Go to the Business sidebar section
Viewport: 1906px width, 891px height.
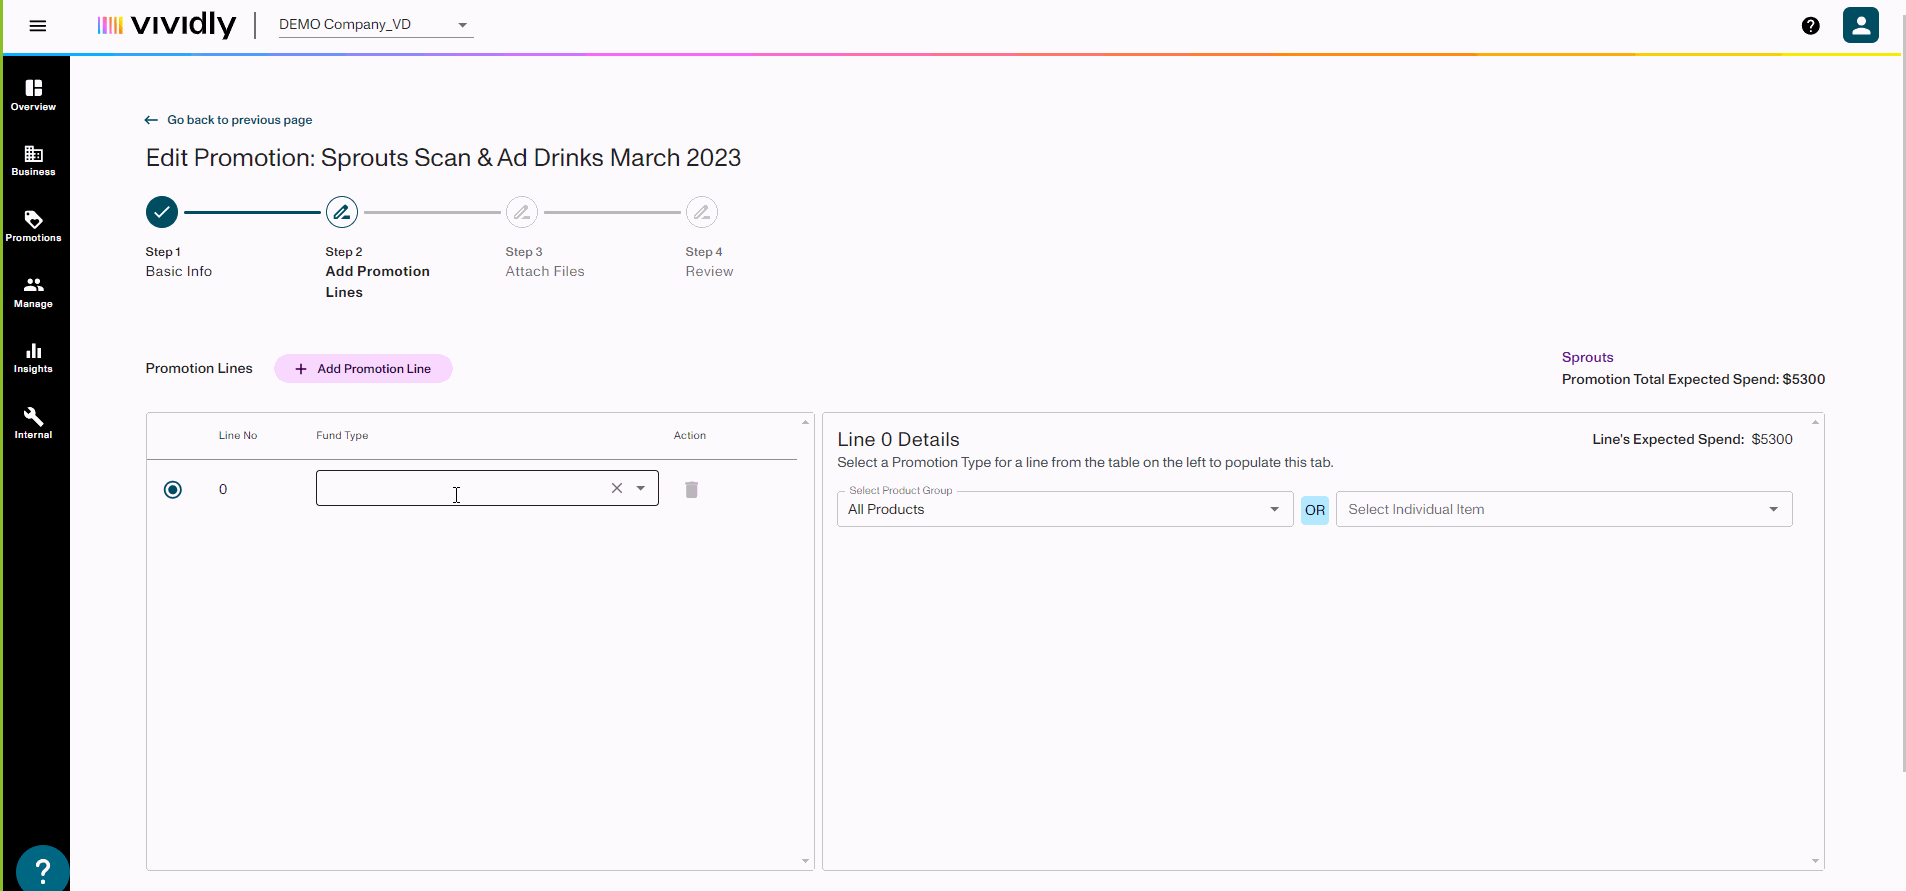pos(34,160)
